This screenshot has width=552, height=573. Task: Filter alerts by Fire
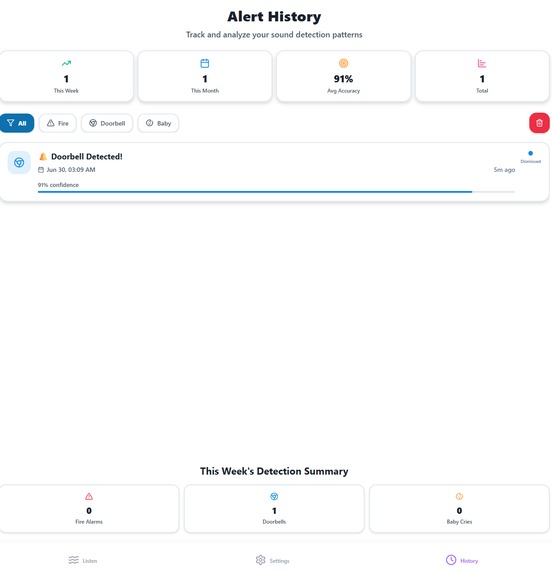coord(58,123)
